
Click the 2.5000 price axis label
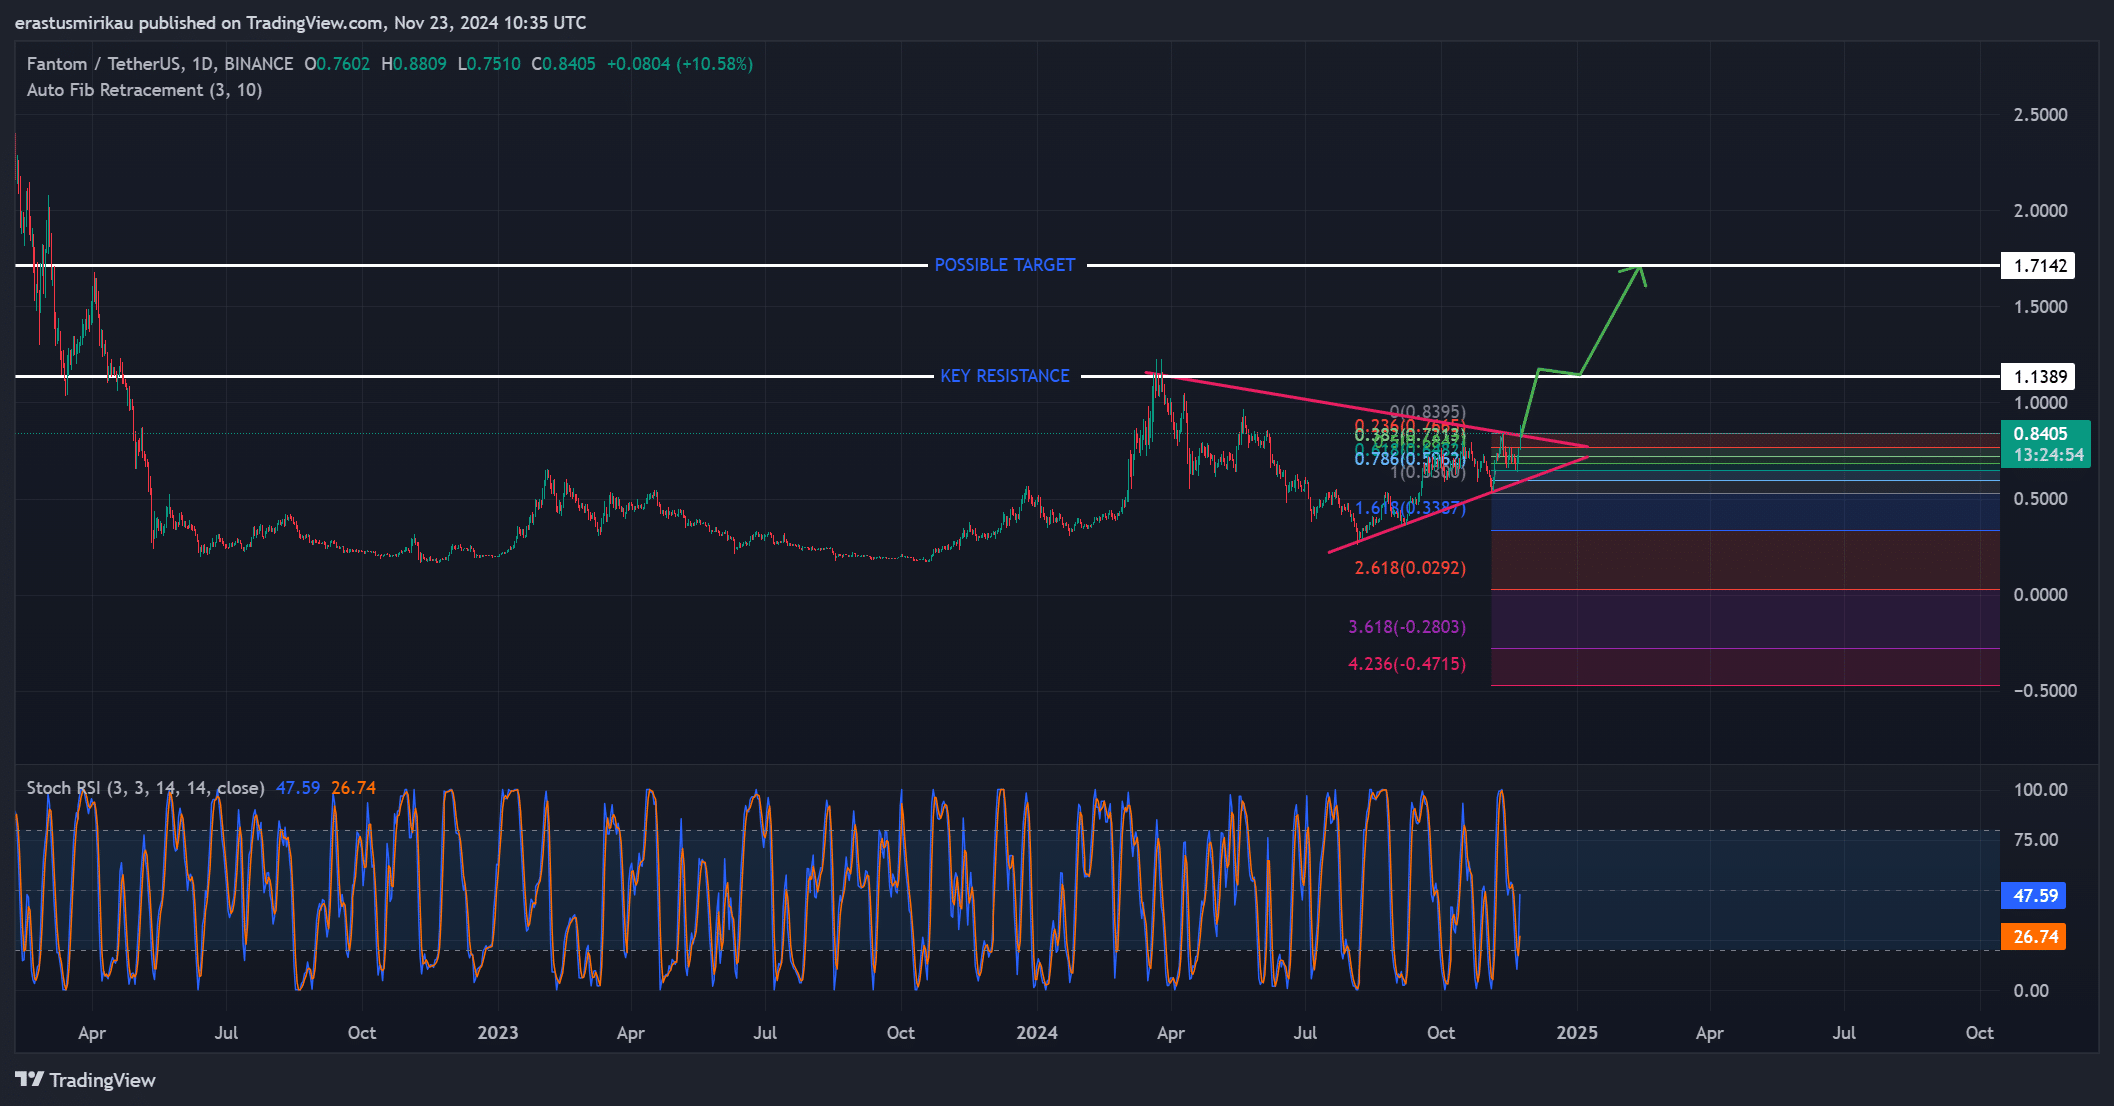pyautogui.click(x=2040, y=115)
